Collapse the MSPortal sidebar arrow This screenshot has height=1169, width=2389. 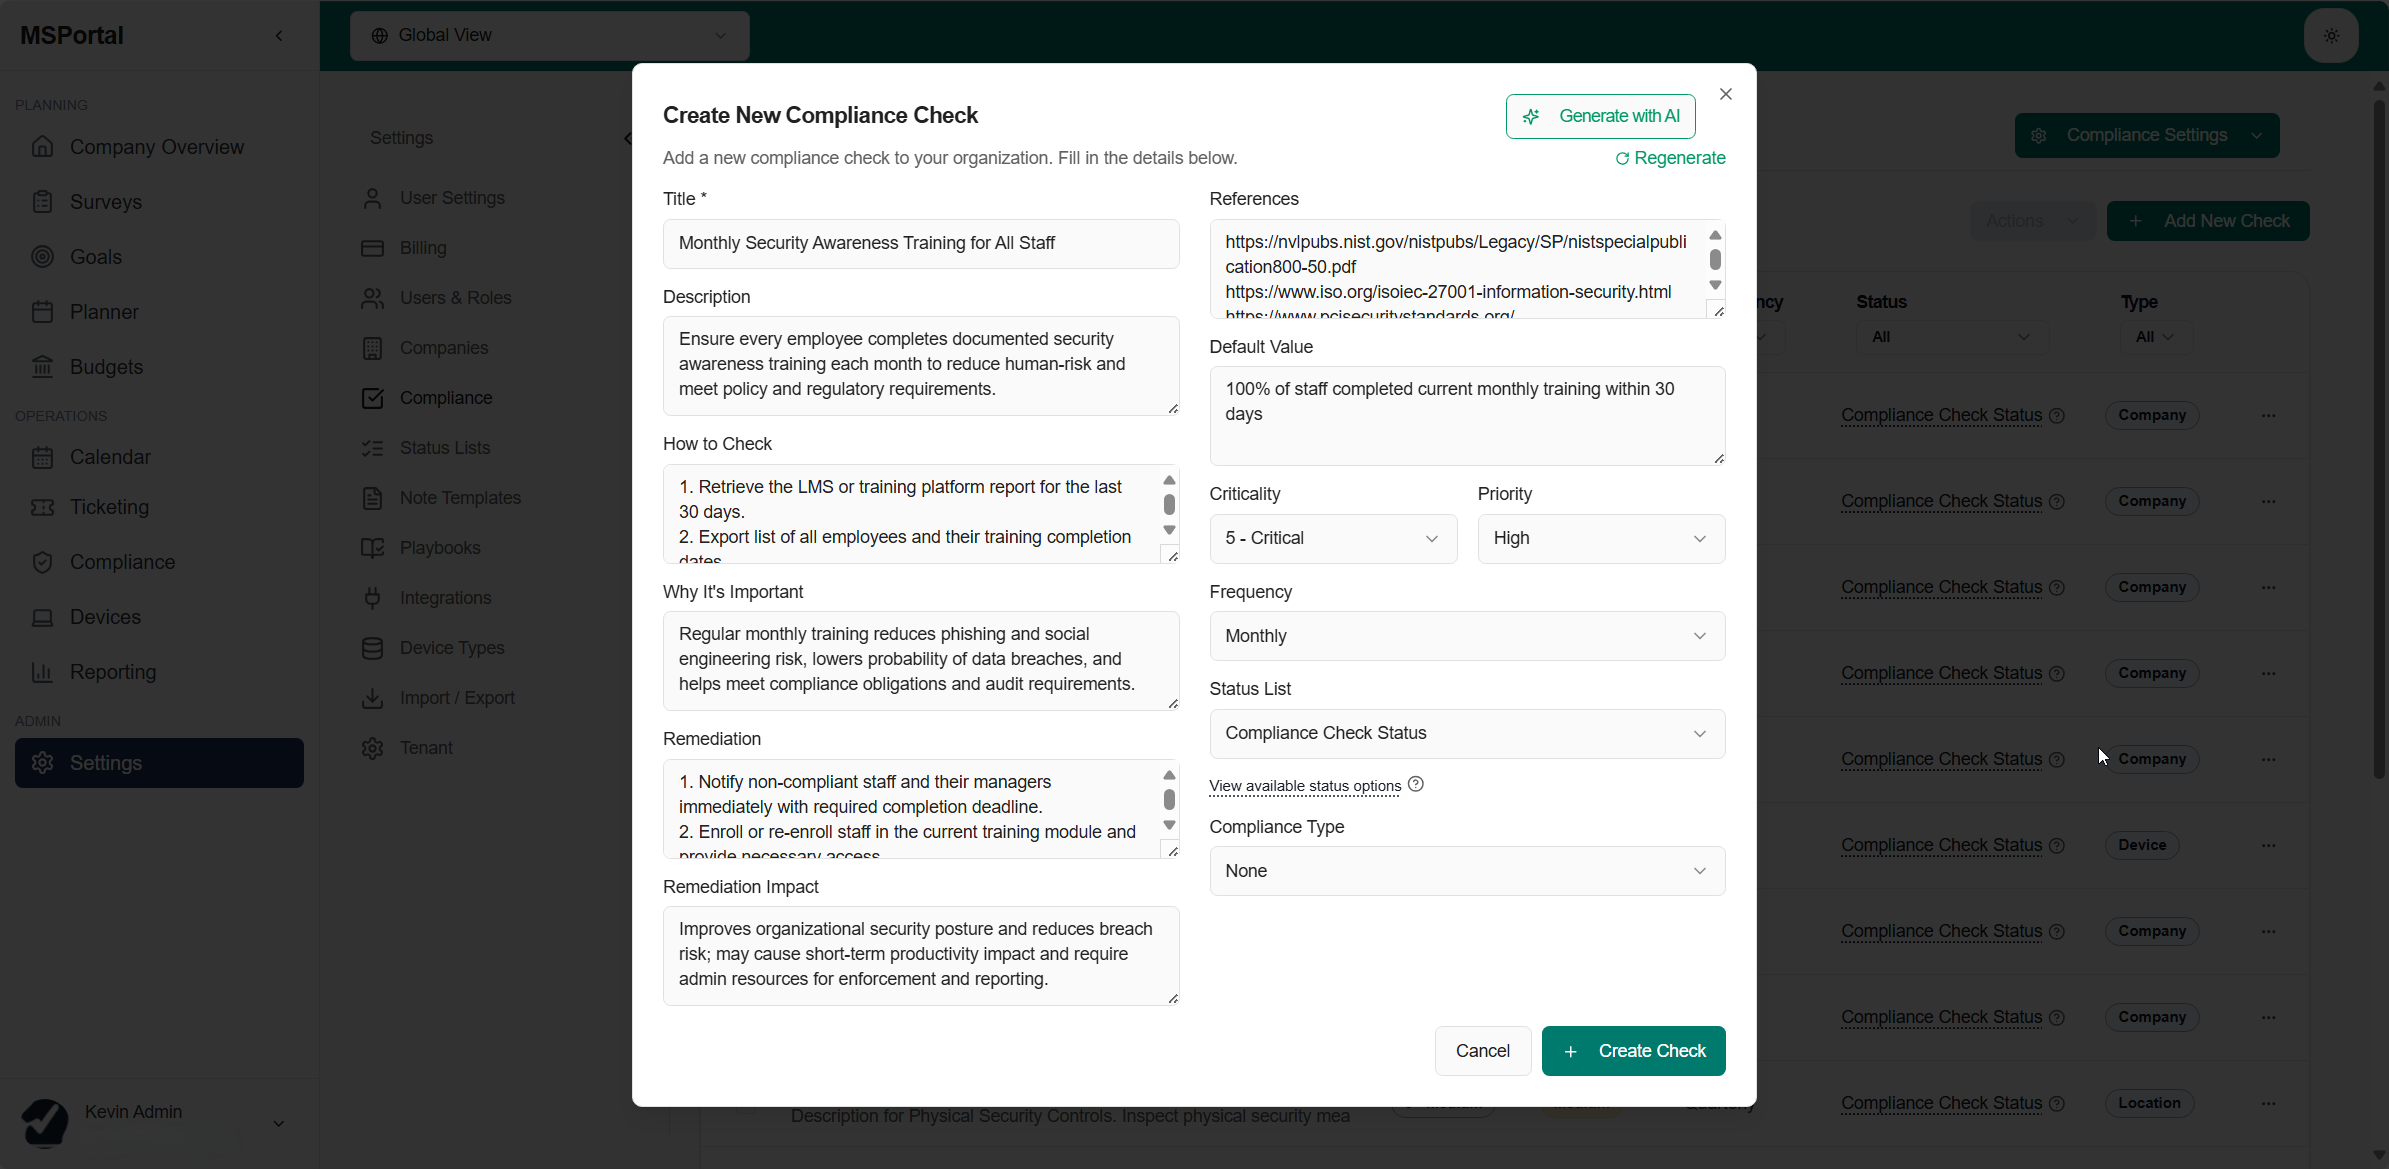click(x=279, y=36)
